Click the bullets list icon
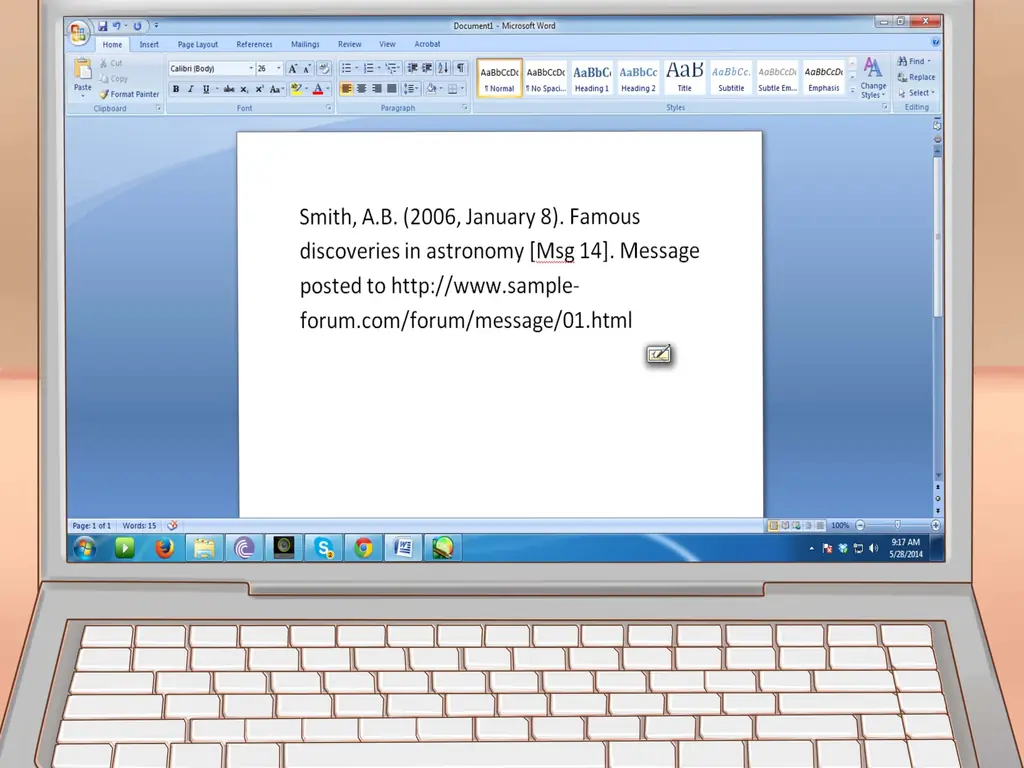 point(347,68)
